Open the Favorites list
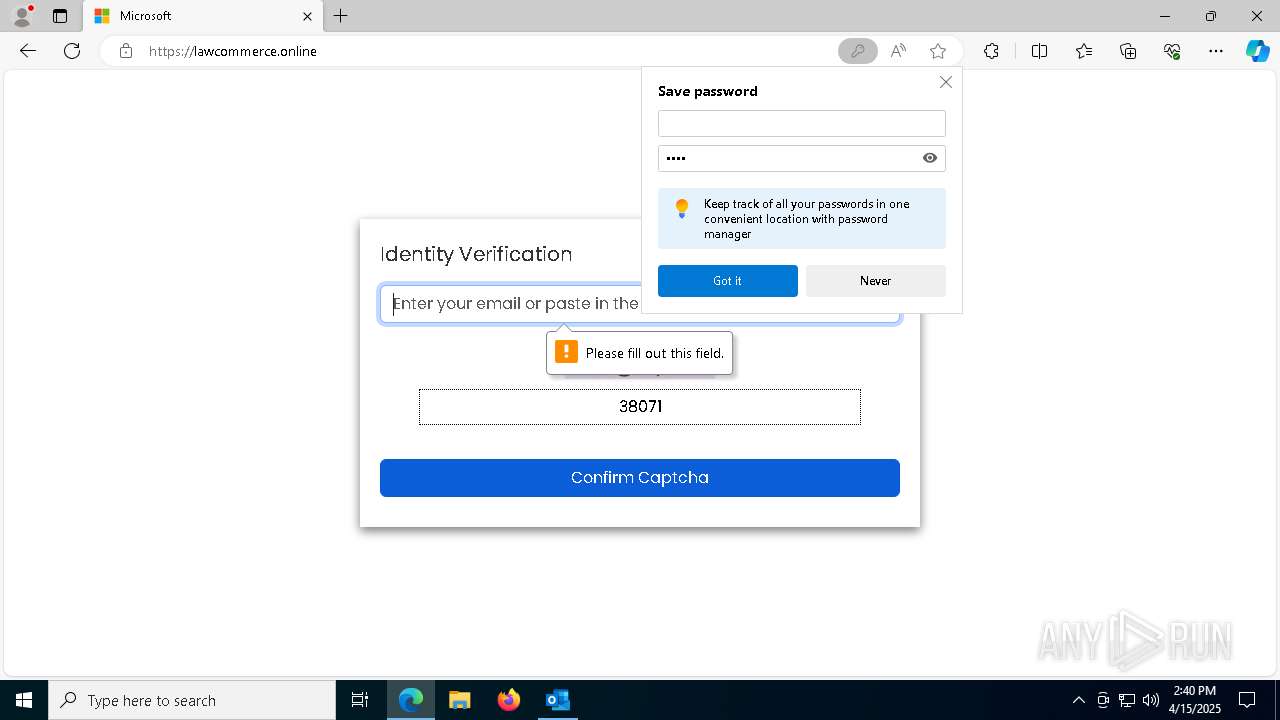1280x720 pixels. (1084, 51)
